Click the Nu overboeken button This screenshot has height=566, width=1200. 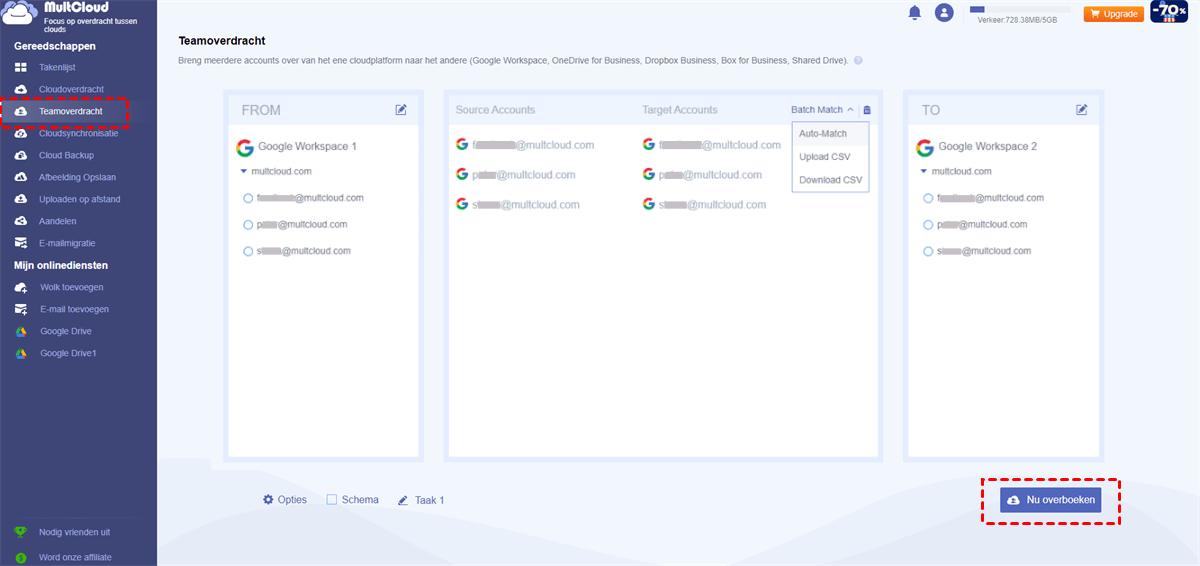pyautogui.click(x=1050, y=500)
